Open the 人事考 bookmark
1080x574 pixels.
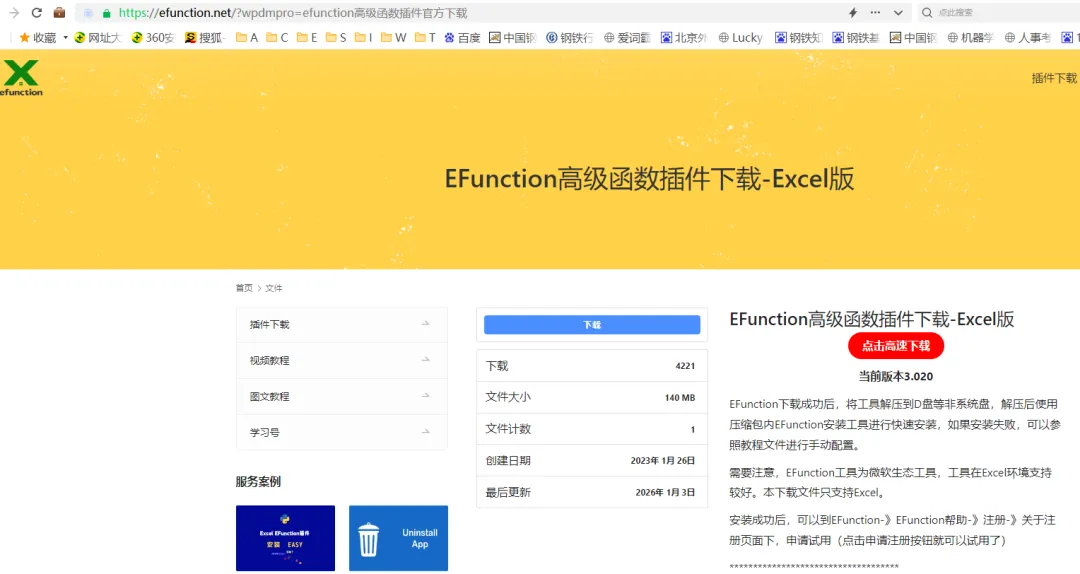pyautogui.click(x=1028, y=37)
